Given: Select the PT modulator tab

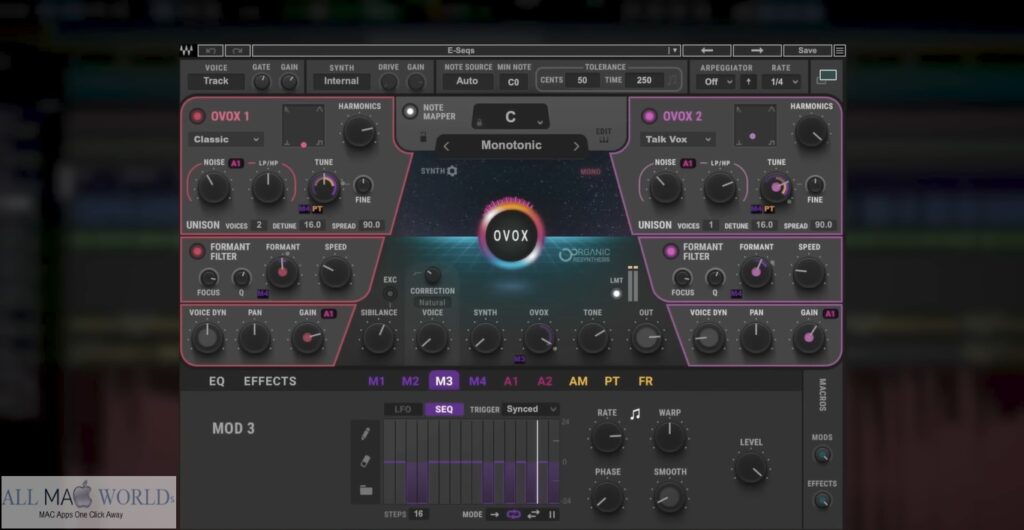Looking at the screenshot, I should [612, 381].
